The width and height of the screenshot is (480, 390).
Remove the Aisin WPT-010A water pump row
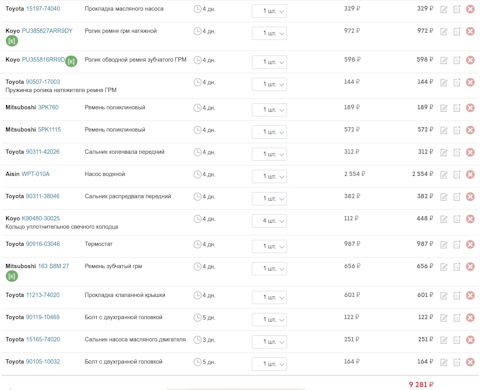(x=470, y=174)
